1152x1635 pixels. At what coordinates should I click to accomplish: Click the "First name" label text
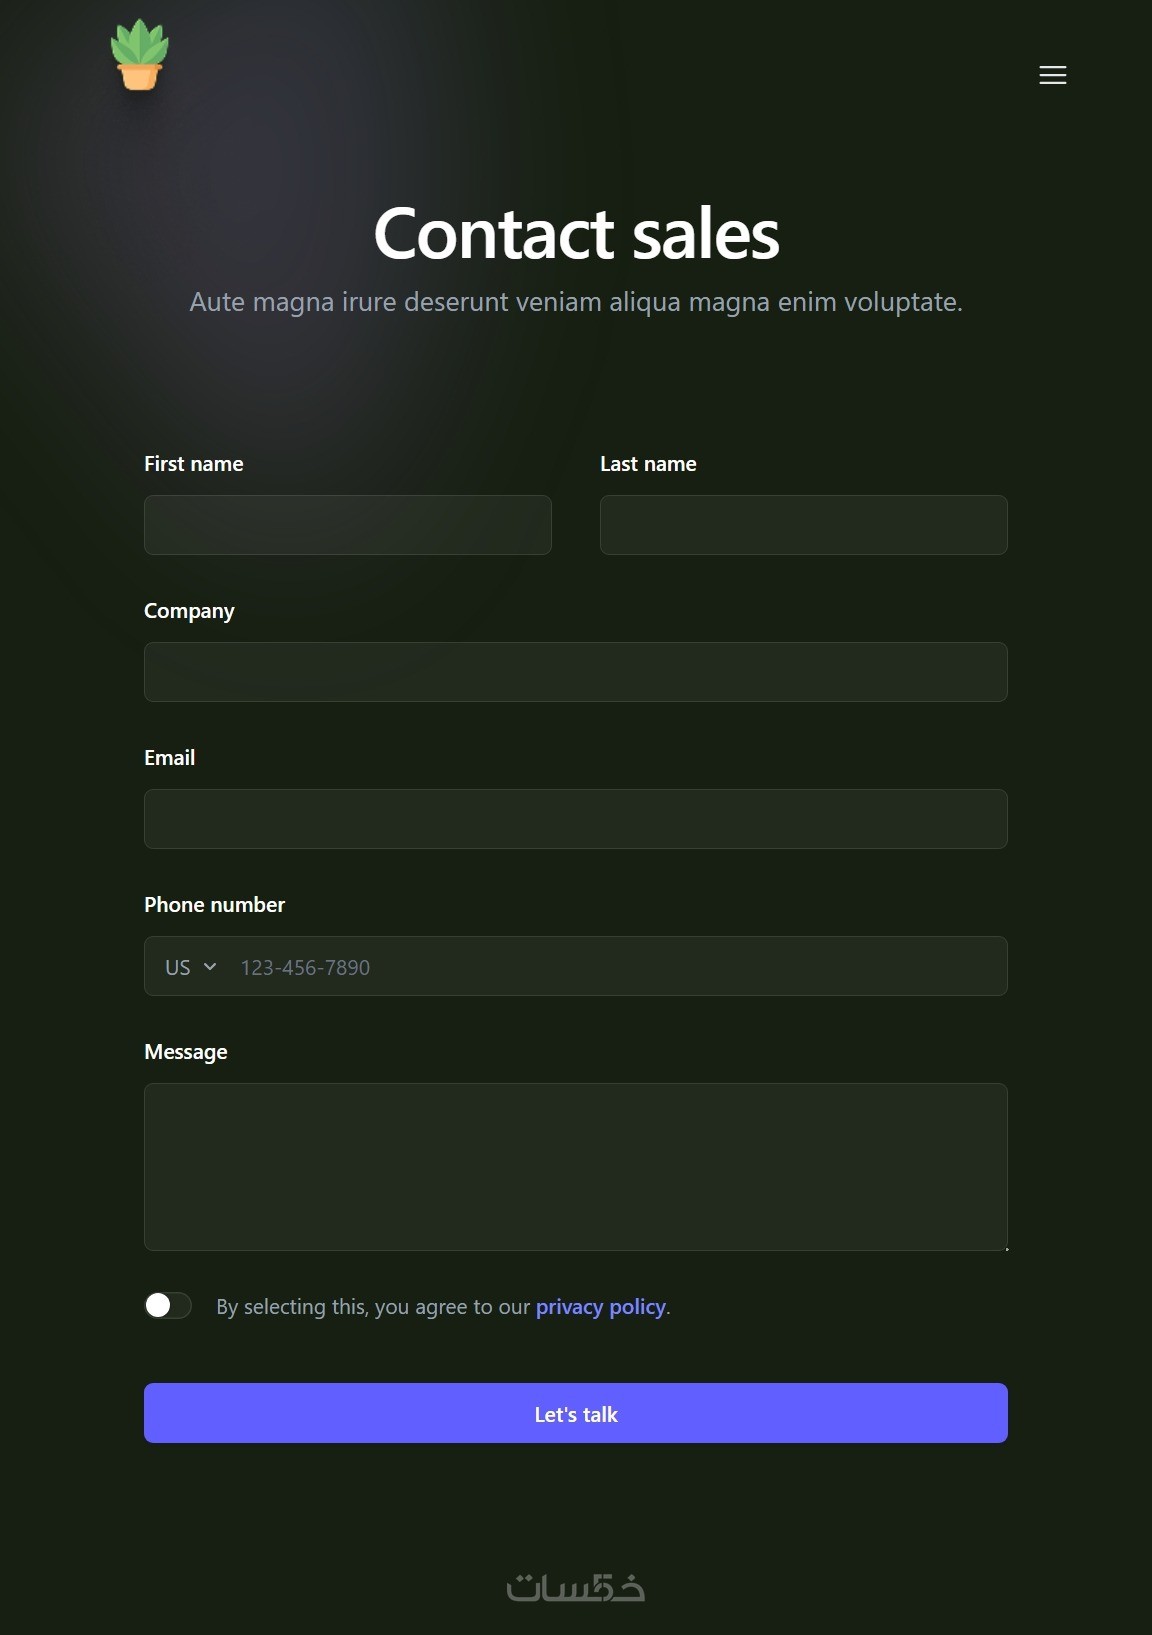[194, 464]
